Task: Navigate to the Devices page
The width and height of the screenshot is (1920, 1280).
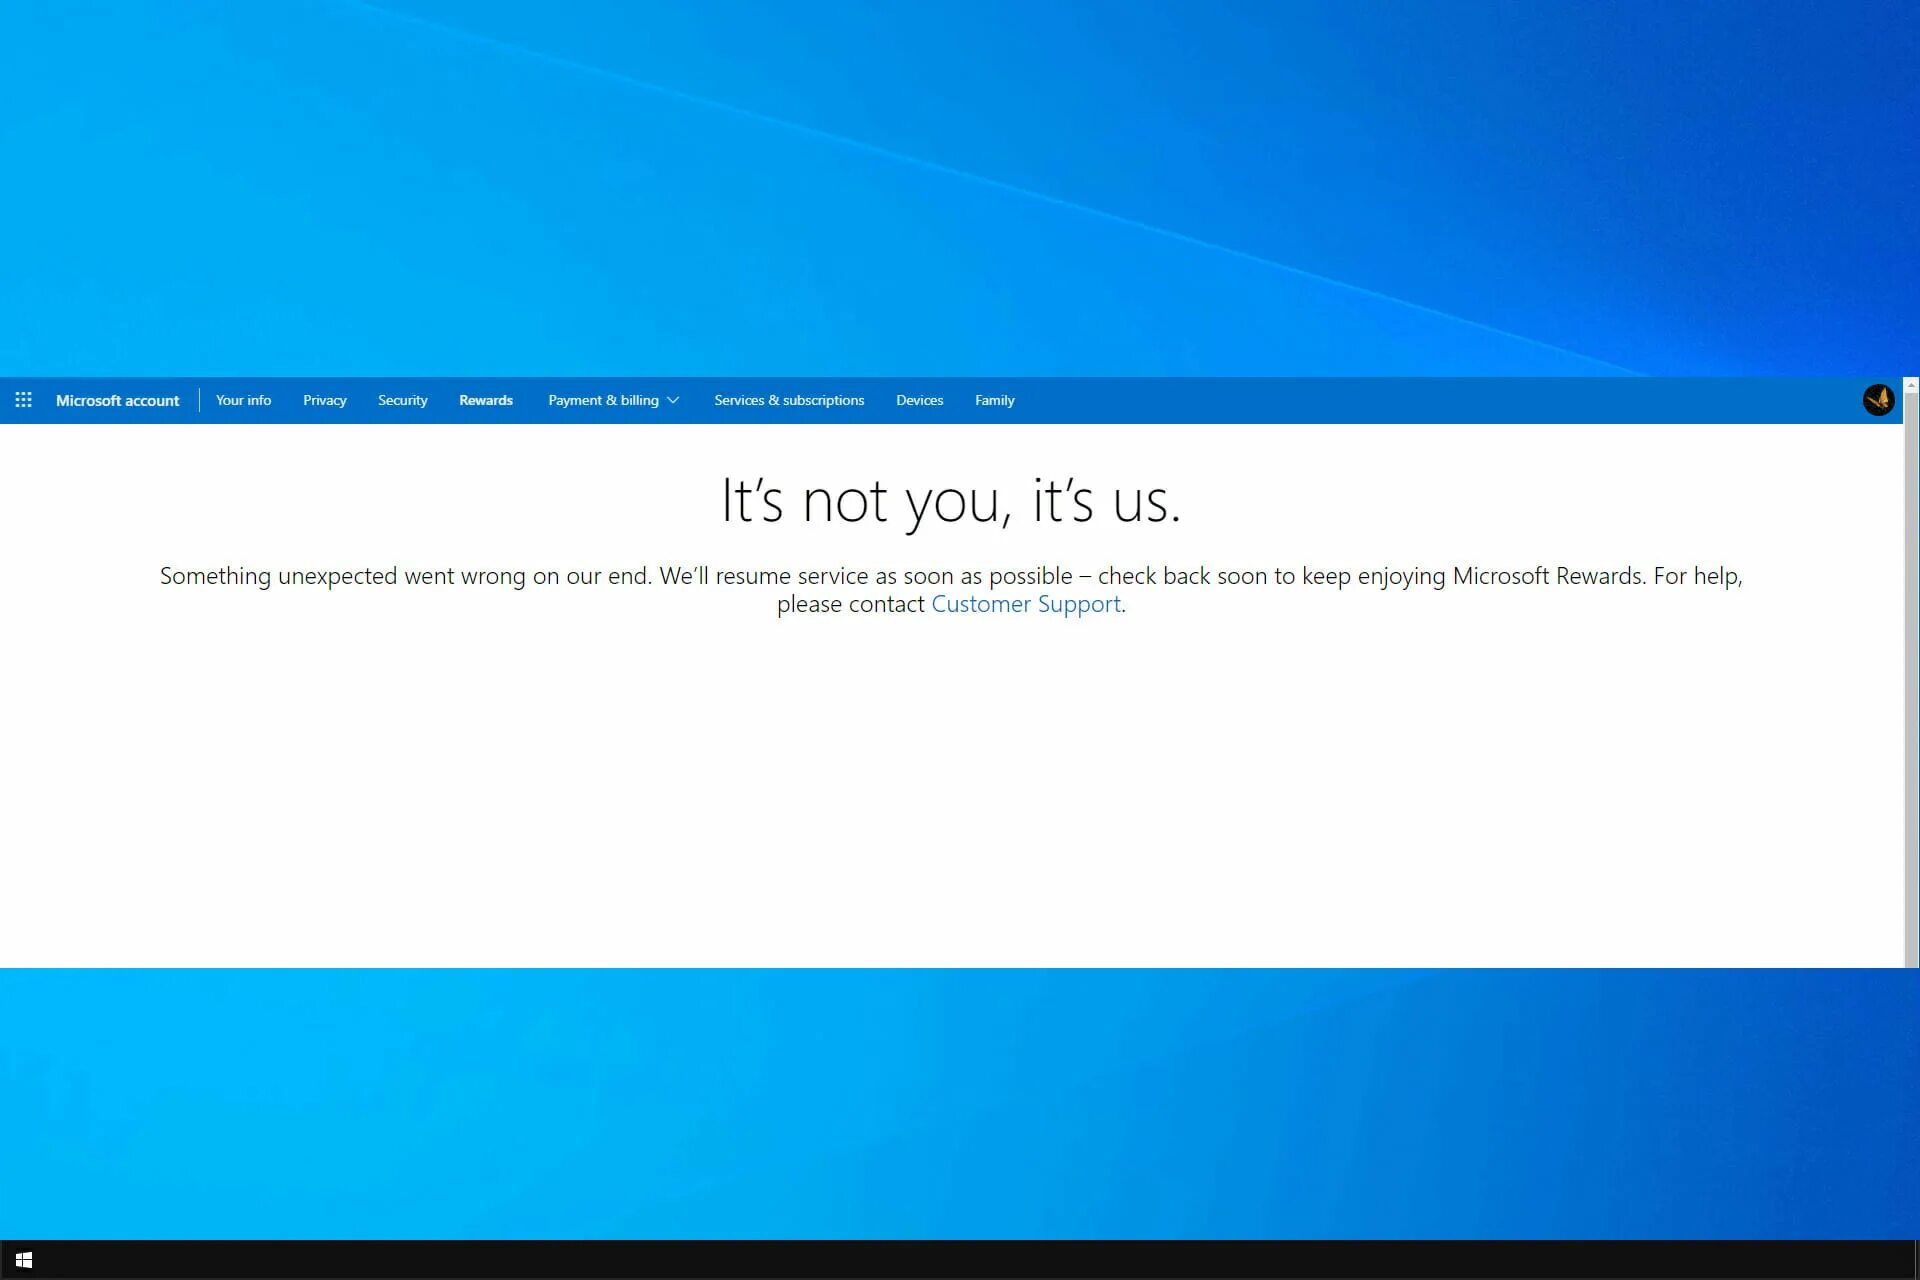Action: [x=919, y=400]
